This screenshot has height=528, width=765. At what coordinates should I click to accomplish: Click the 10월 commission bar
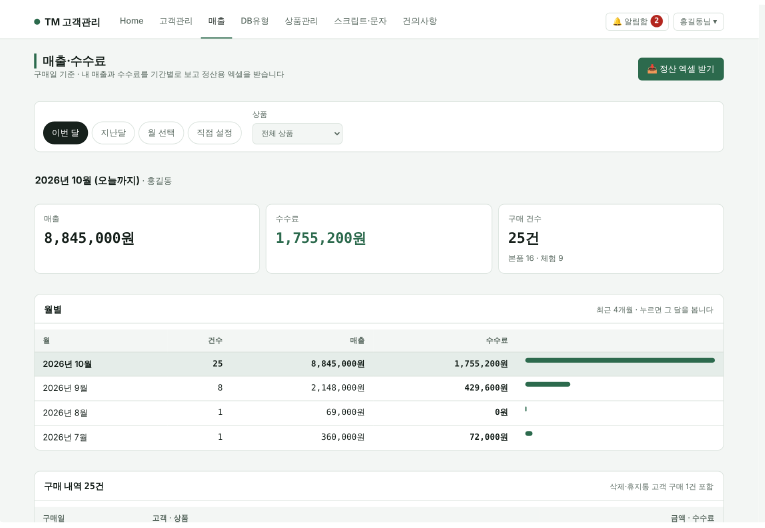click(620, 360)
